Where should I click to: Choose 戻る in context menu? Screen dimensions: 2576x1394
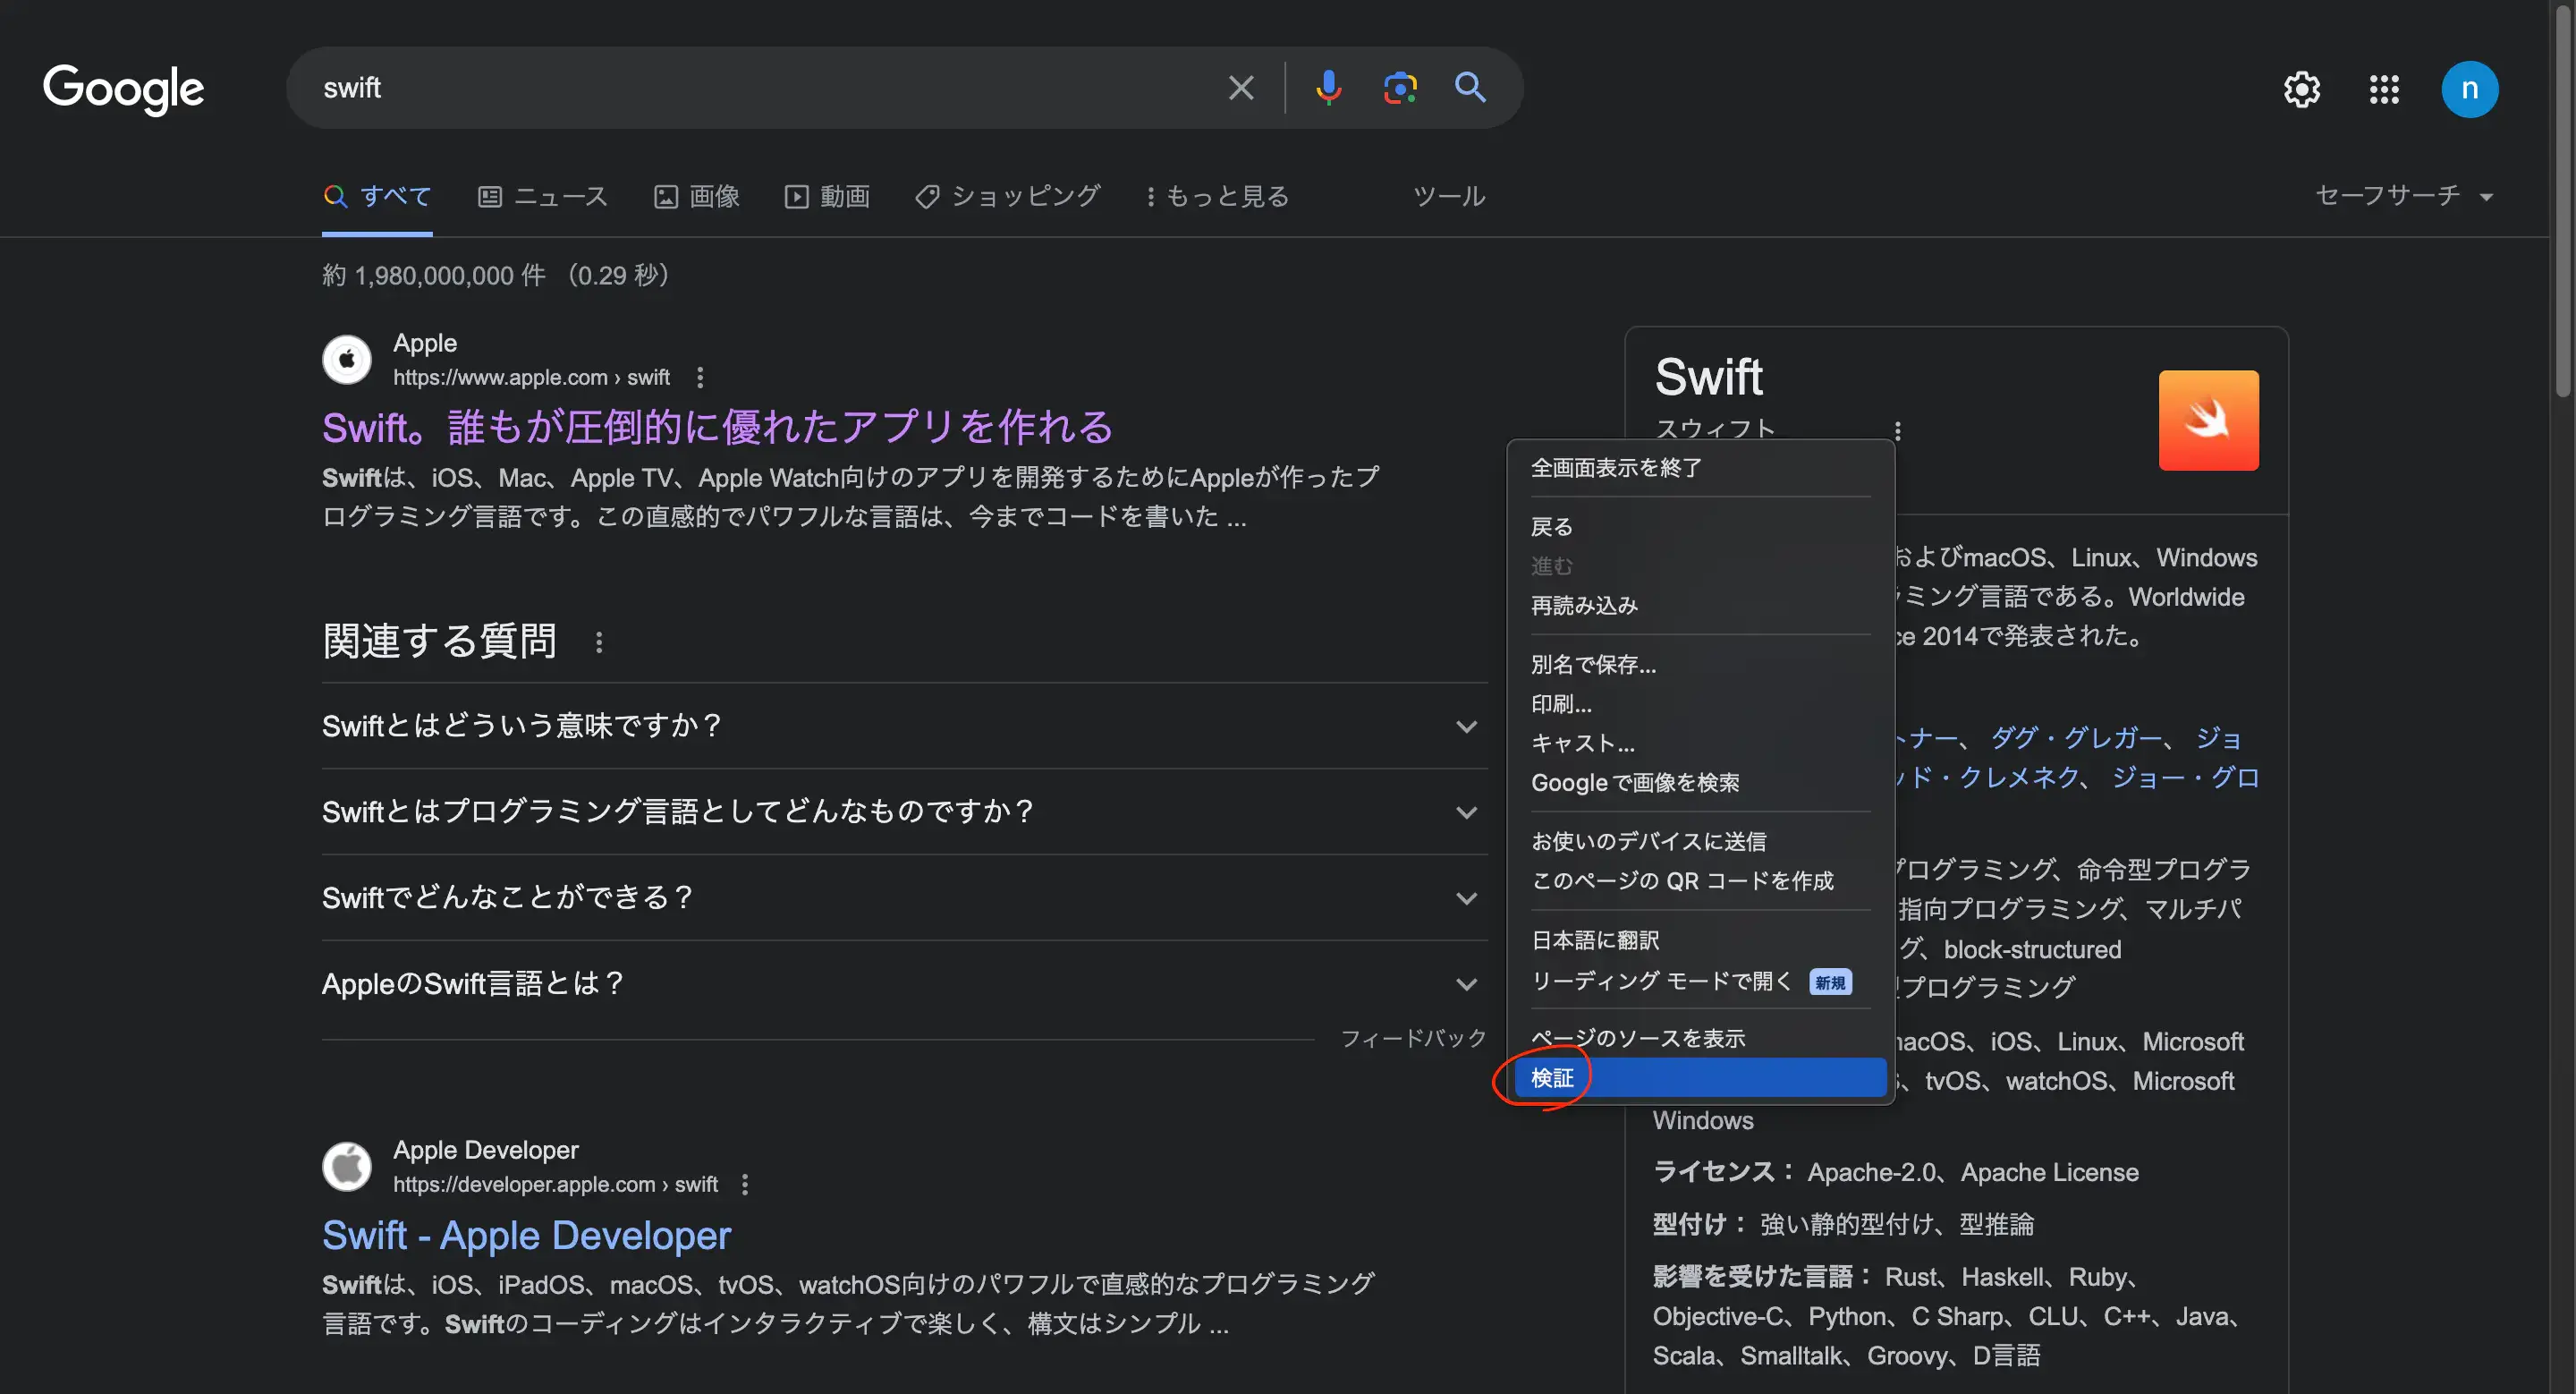point(1700,527)
